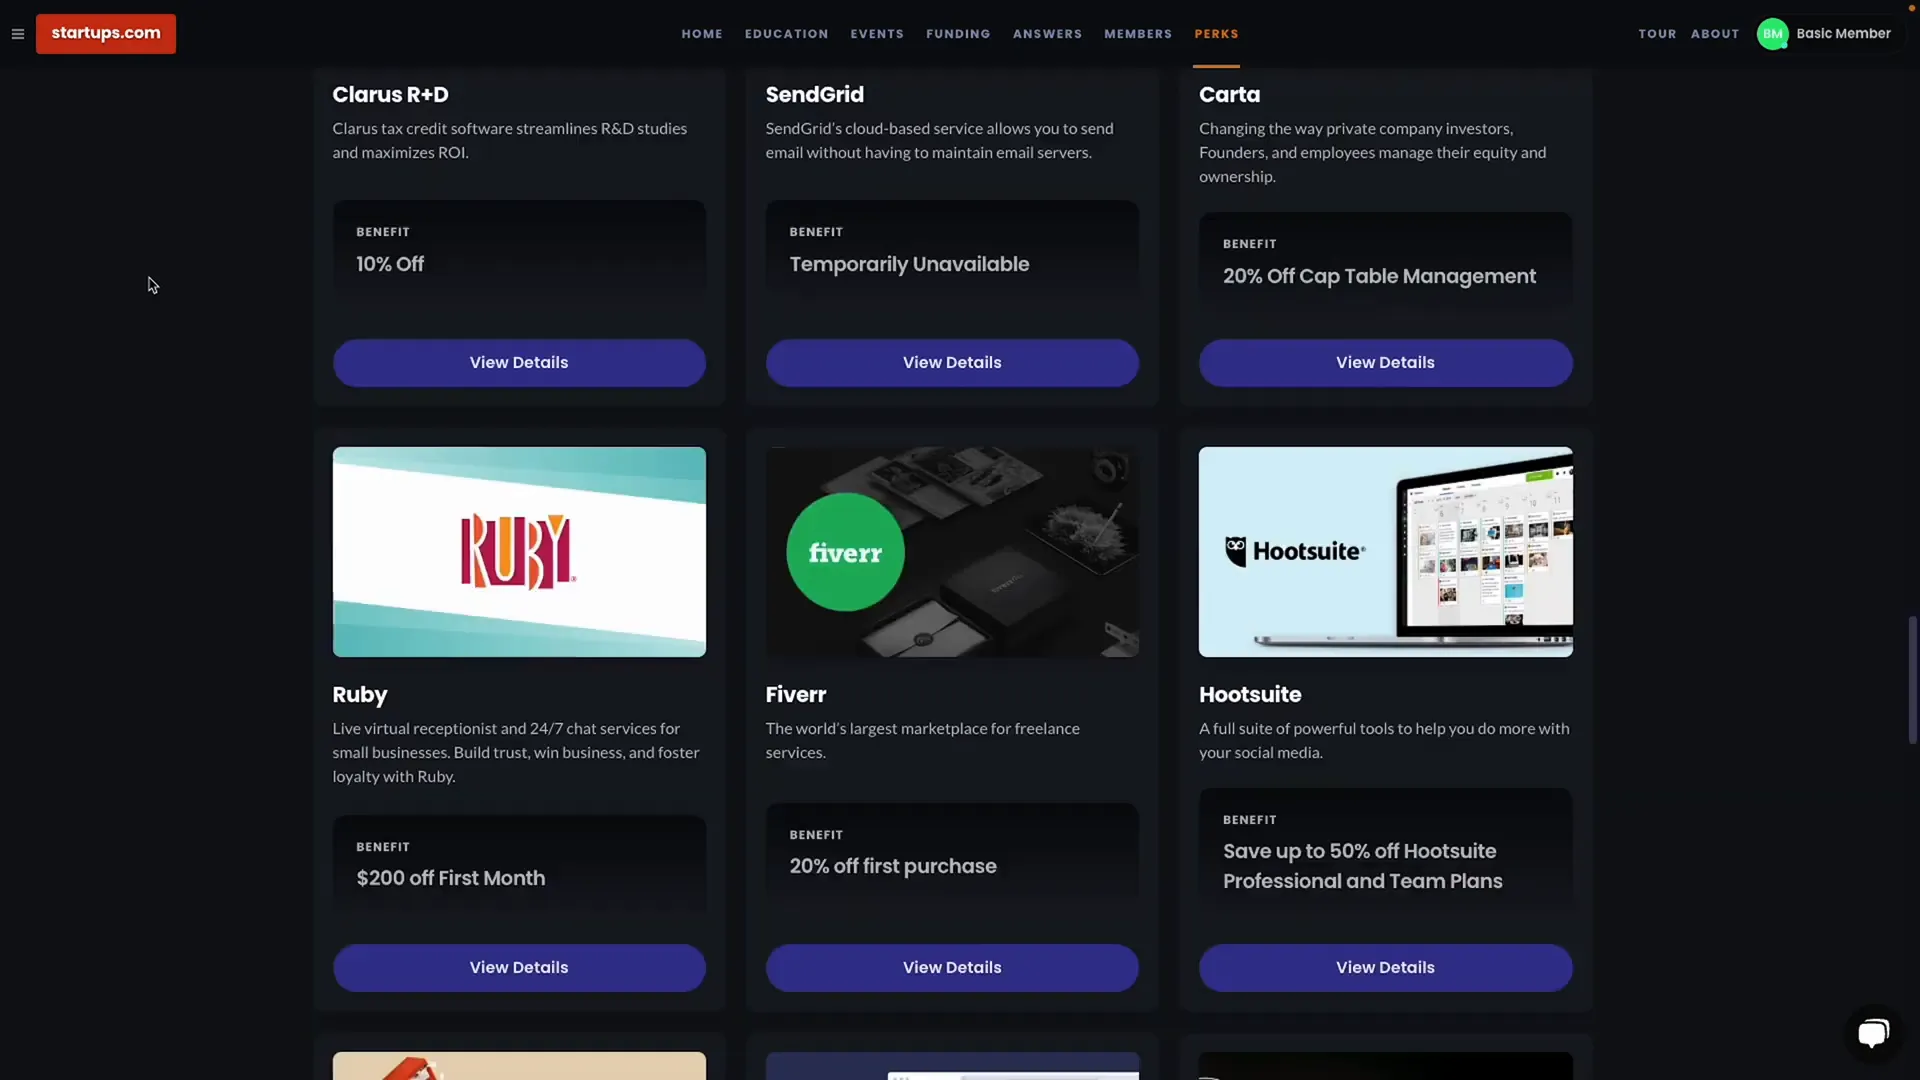View Details for Hootsuite discount
Image resolution: width=1920 pixels, height=1080 pixels.
(1385, 968)
